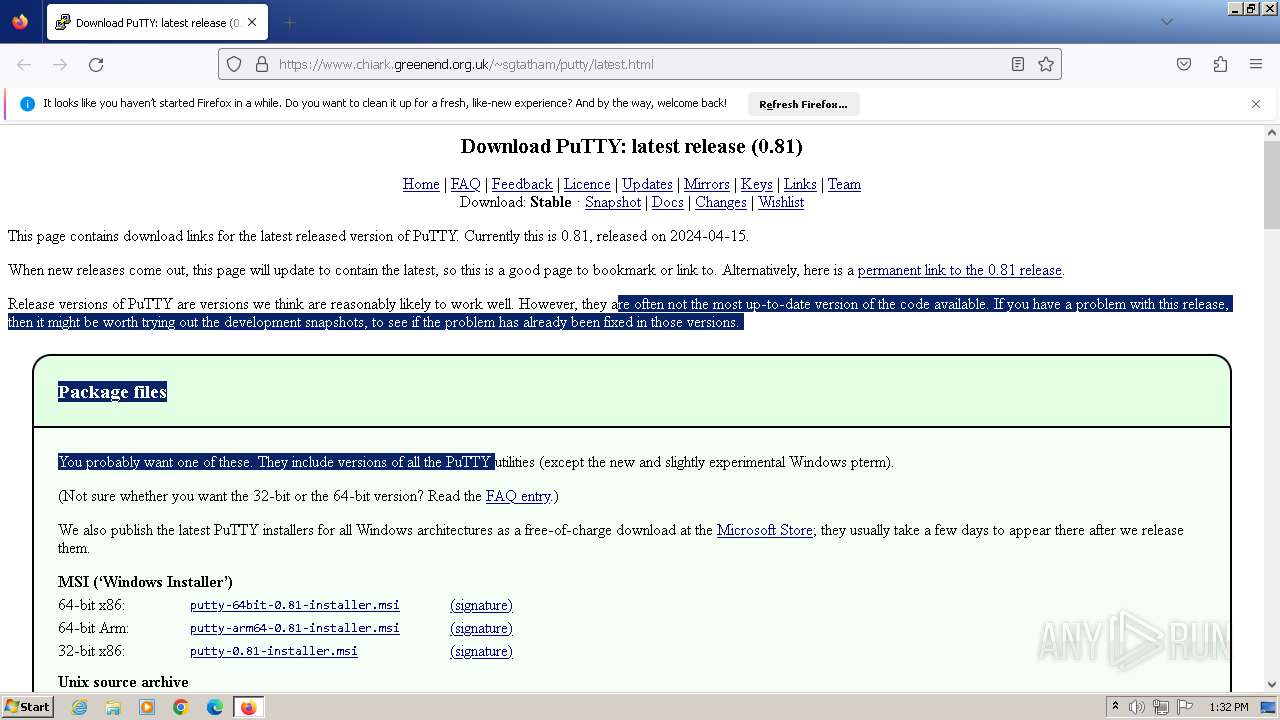Click the page title Download PuTTY: latest release
1280x720 pixels.
pyautogui.click(x=631, y=146)
